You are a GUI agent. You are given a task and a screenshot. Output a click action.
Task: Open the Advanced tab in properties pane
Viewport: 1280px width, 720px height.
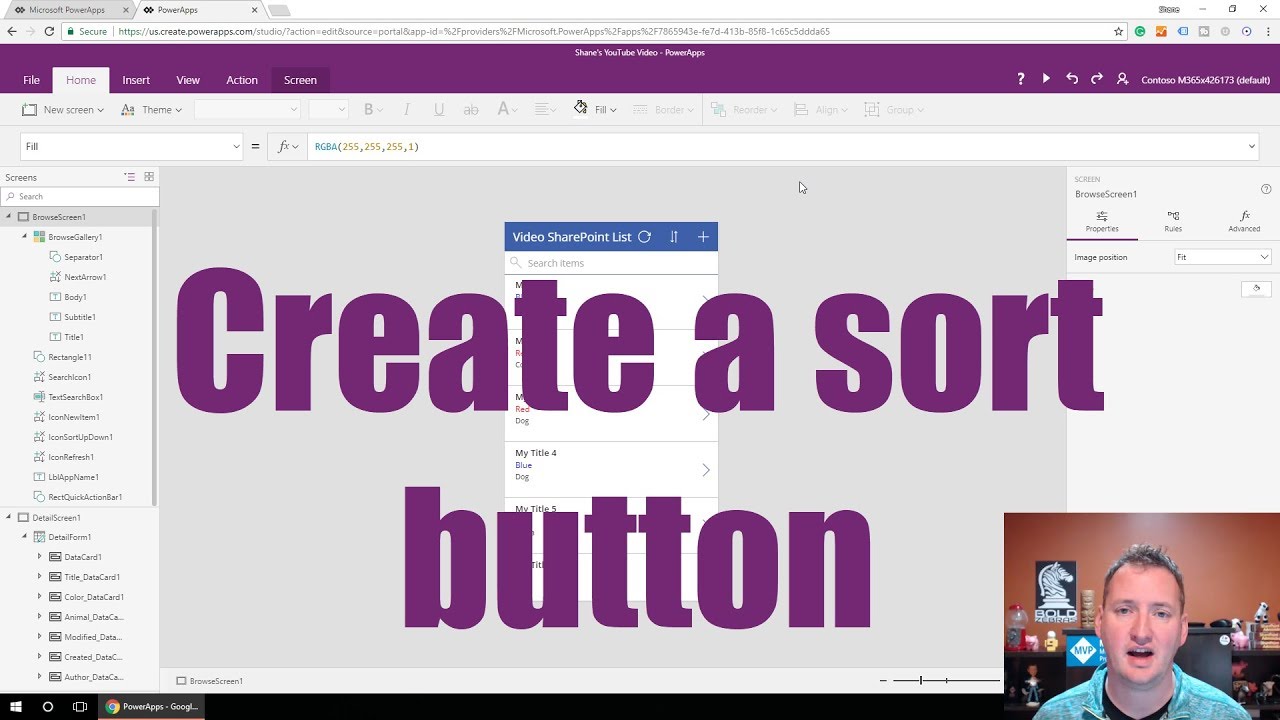[x=1244, y=221]
